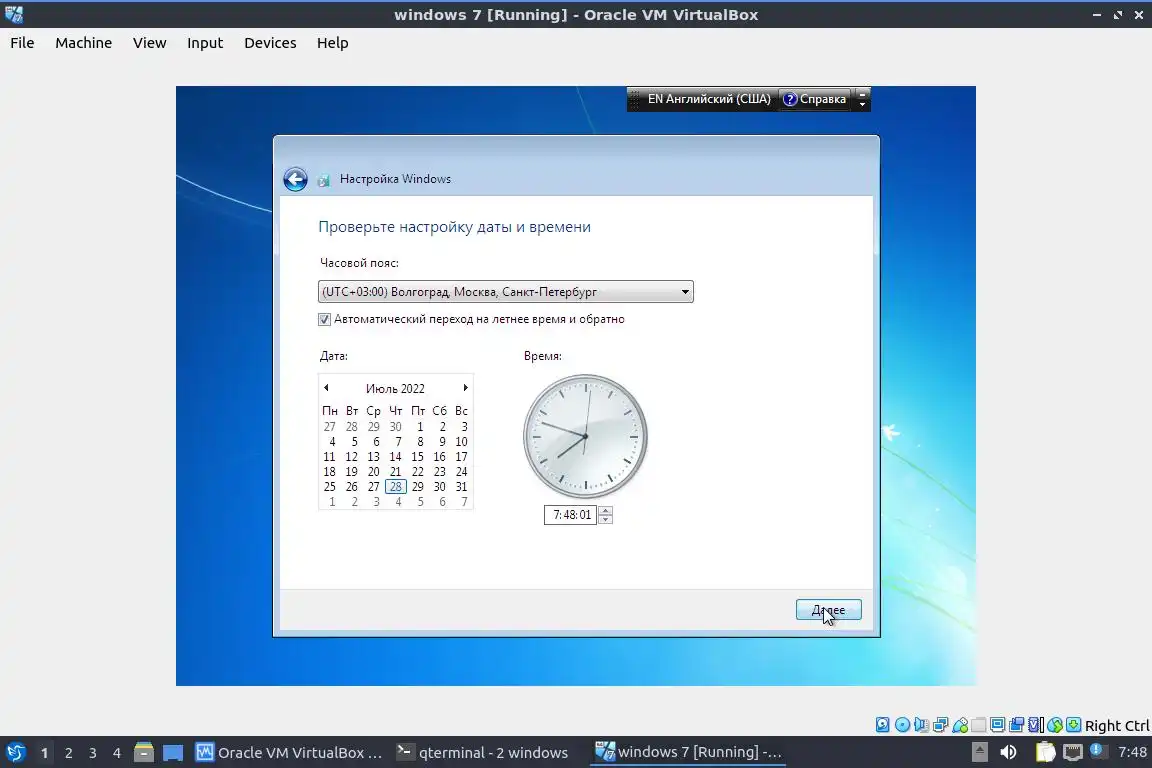Viewport: 1152px width, 768px height.
Task: Click the display status icon
Action: click(x=998, y=725)
